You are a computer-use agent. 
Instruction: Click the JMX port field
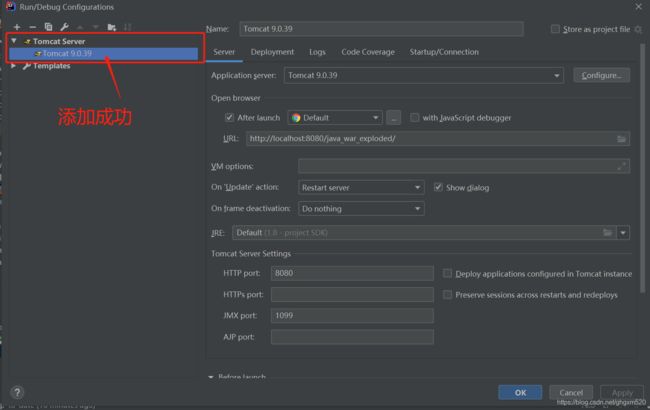tap(352, 315)
